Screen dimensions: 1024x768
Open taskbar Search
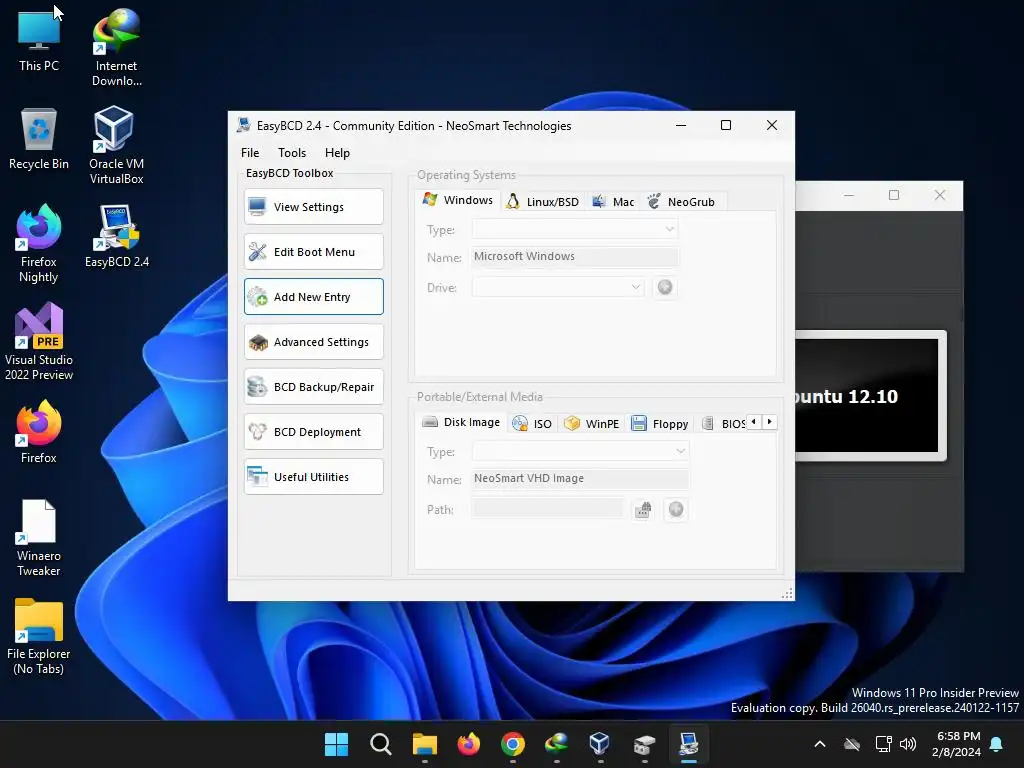tap(381, 744)
